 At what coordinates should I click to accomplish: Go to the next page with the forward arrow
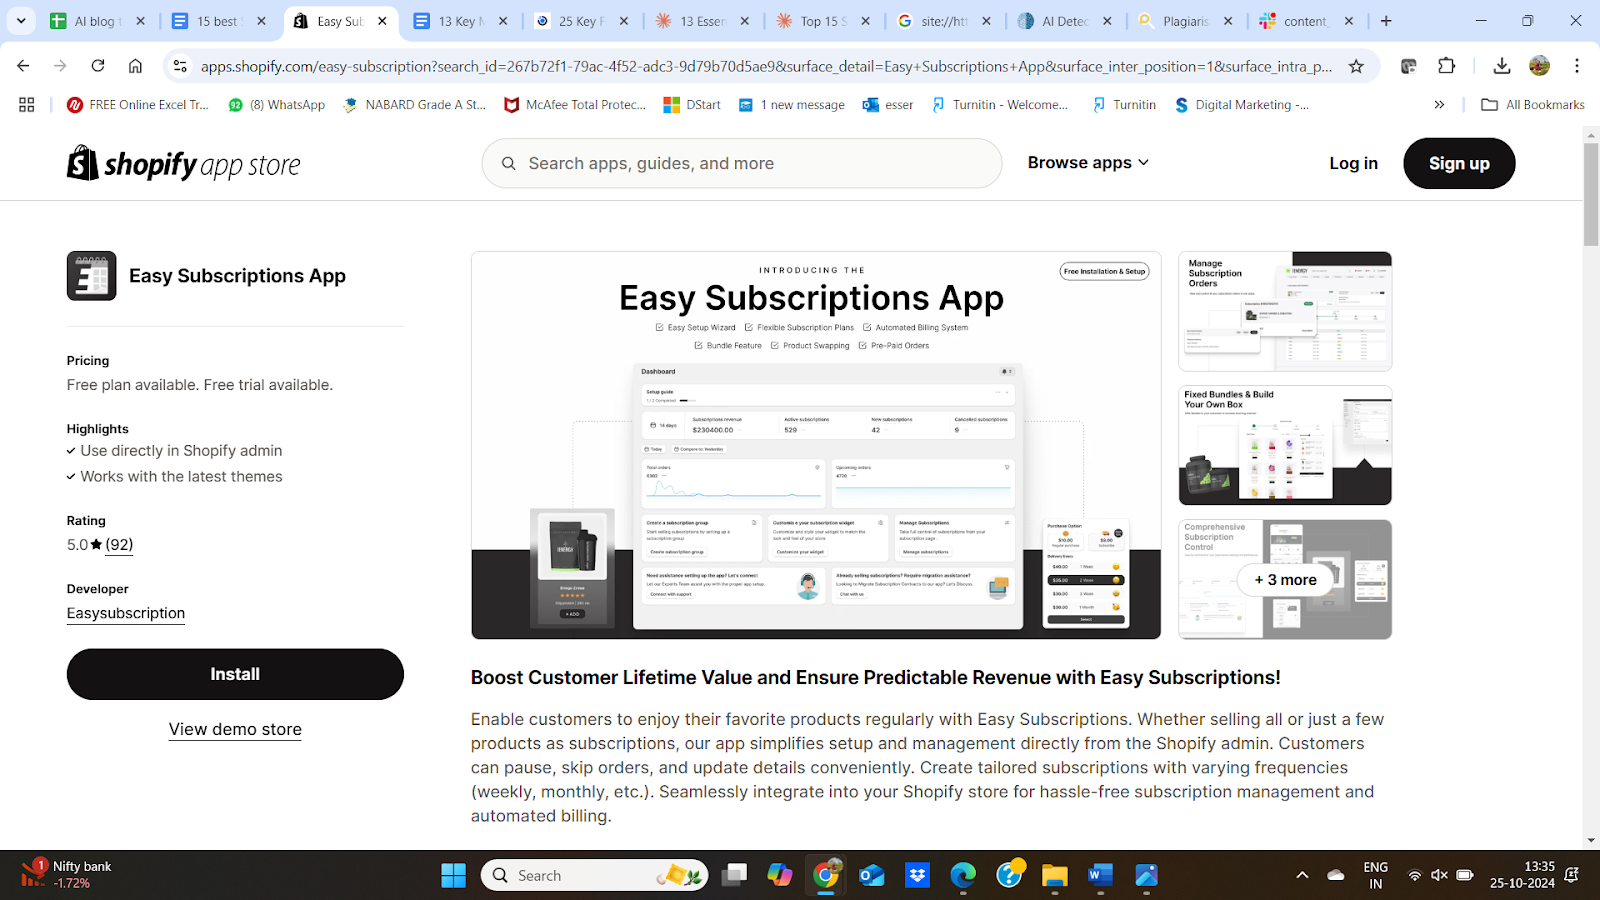(x=60, y=66)
